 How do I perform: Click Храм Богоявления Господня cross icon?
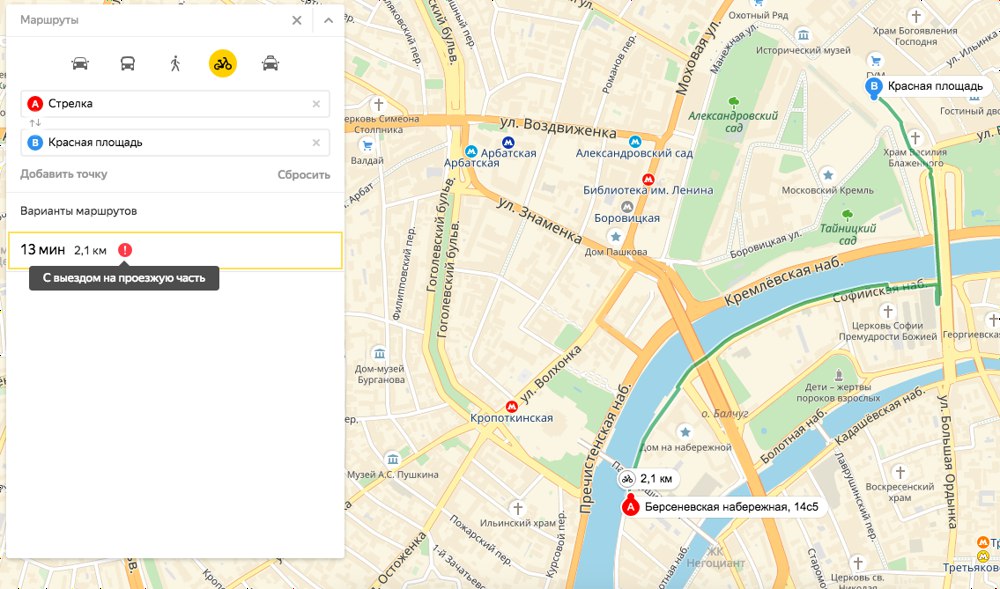pyautogui.click(x=917, y=16)
